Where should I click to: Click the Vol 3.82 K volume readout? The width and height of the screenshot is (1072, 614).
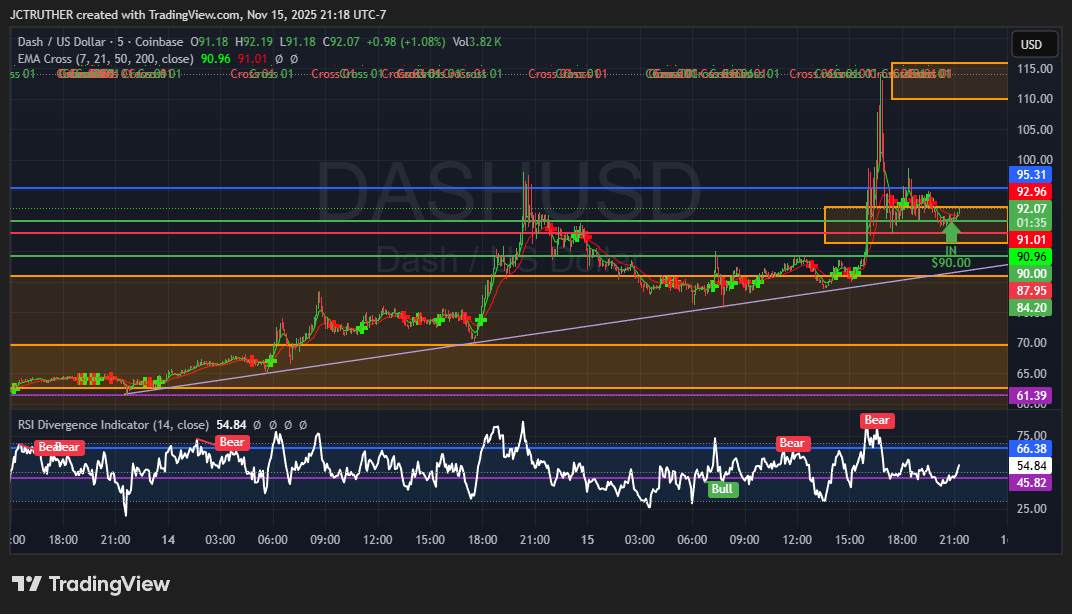point(477,42)
